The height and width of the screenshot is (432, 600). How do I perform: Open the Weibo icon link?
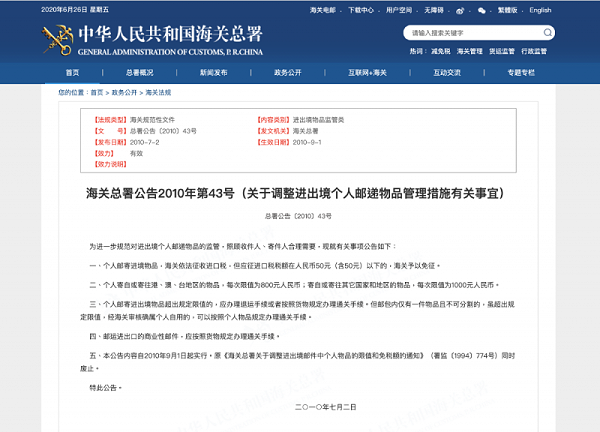[460, 11]
